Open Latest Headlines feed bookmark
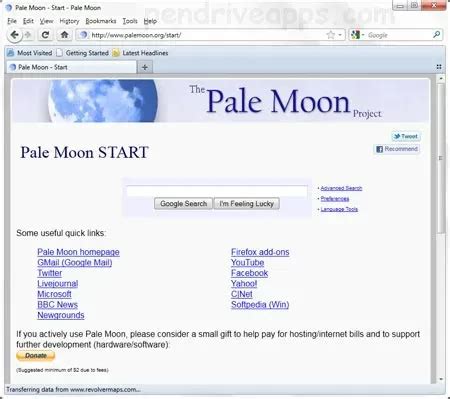The image size is (450, 399). pos(140,53)
